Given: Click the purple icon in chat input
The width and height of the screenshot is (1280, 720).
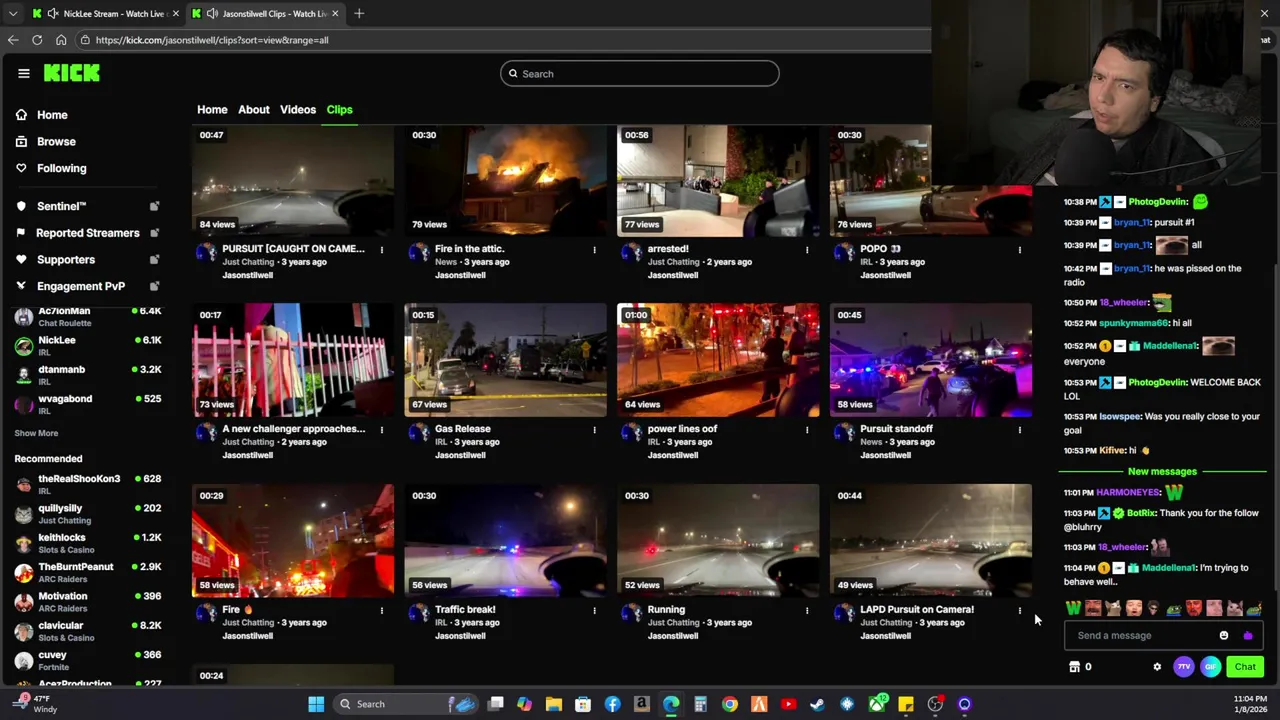Looking at the screenshot, I should click(1247, 635).
